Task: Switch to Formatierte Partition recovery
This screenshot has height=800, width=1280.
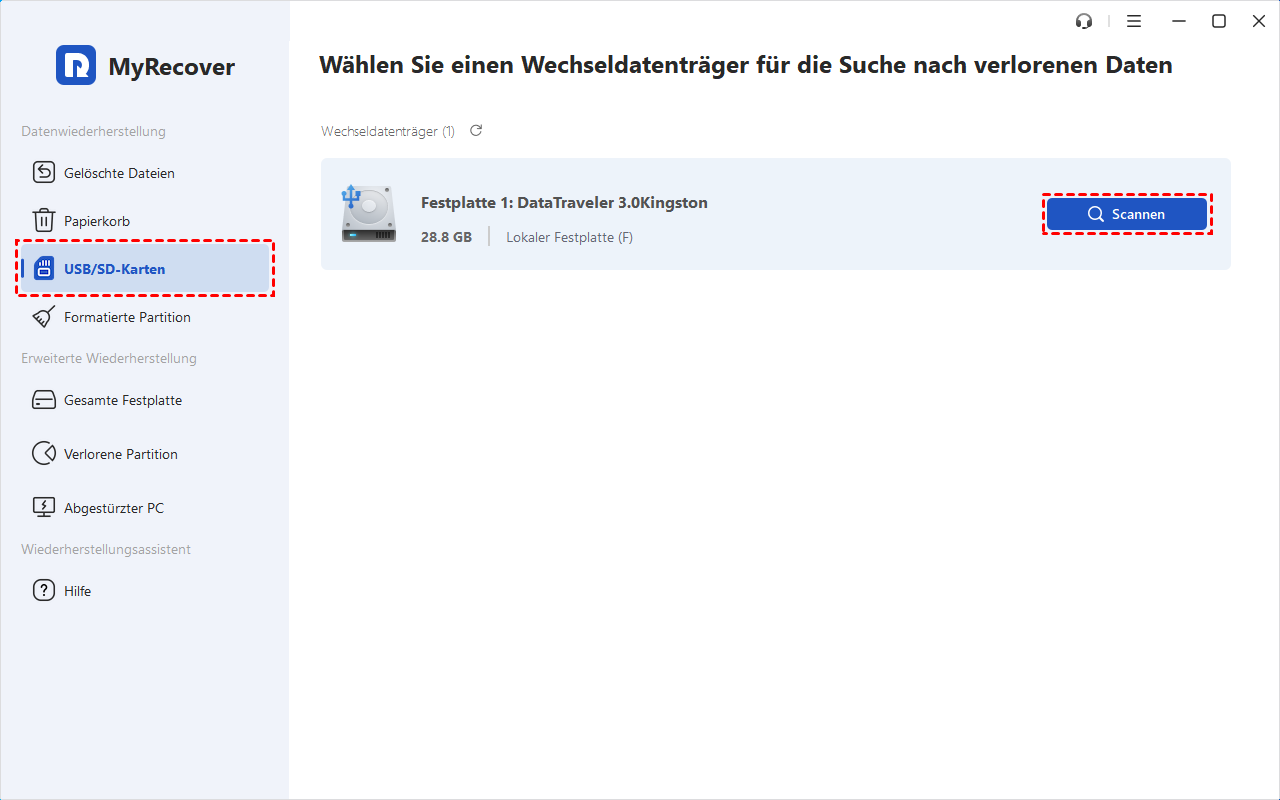Action: [127, 317]
